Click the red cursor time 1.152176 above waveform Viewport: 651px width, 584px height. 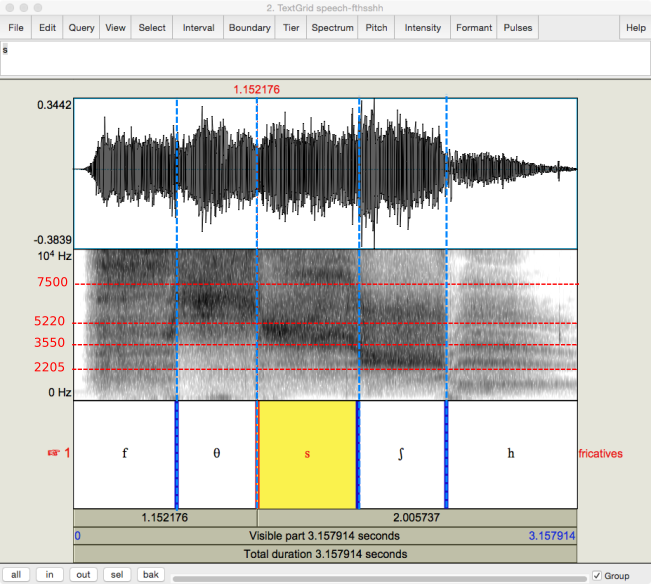257,90
